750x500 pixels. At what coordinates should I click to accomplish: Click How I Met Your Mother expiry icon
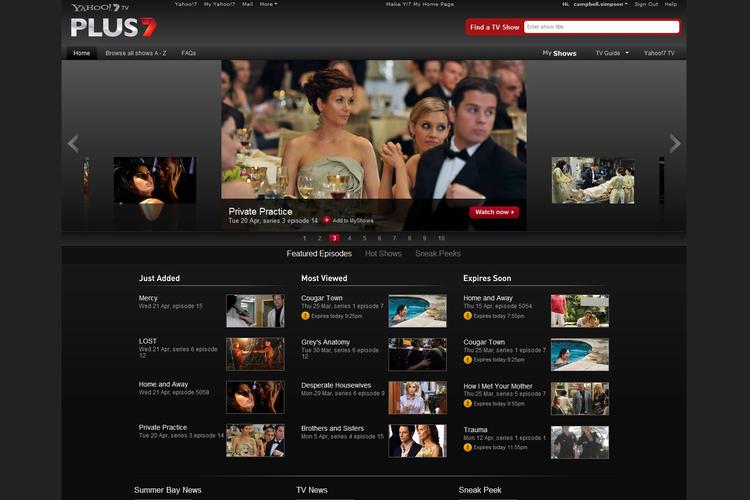[x=467, y=403]
